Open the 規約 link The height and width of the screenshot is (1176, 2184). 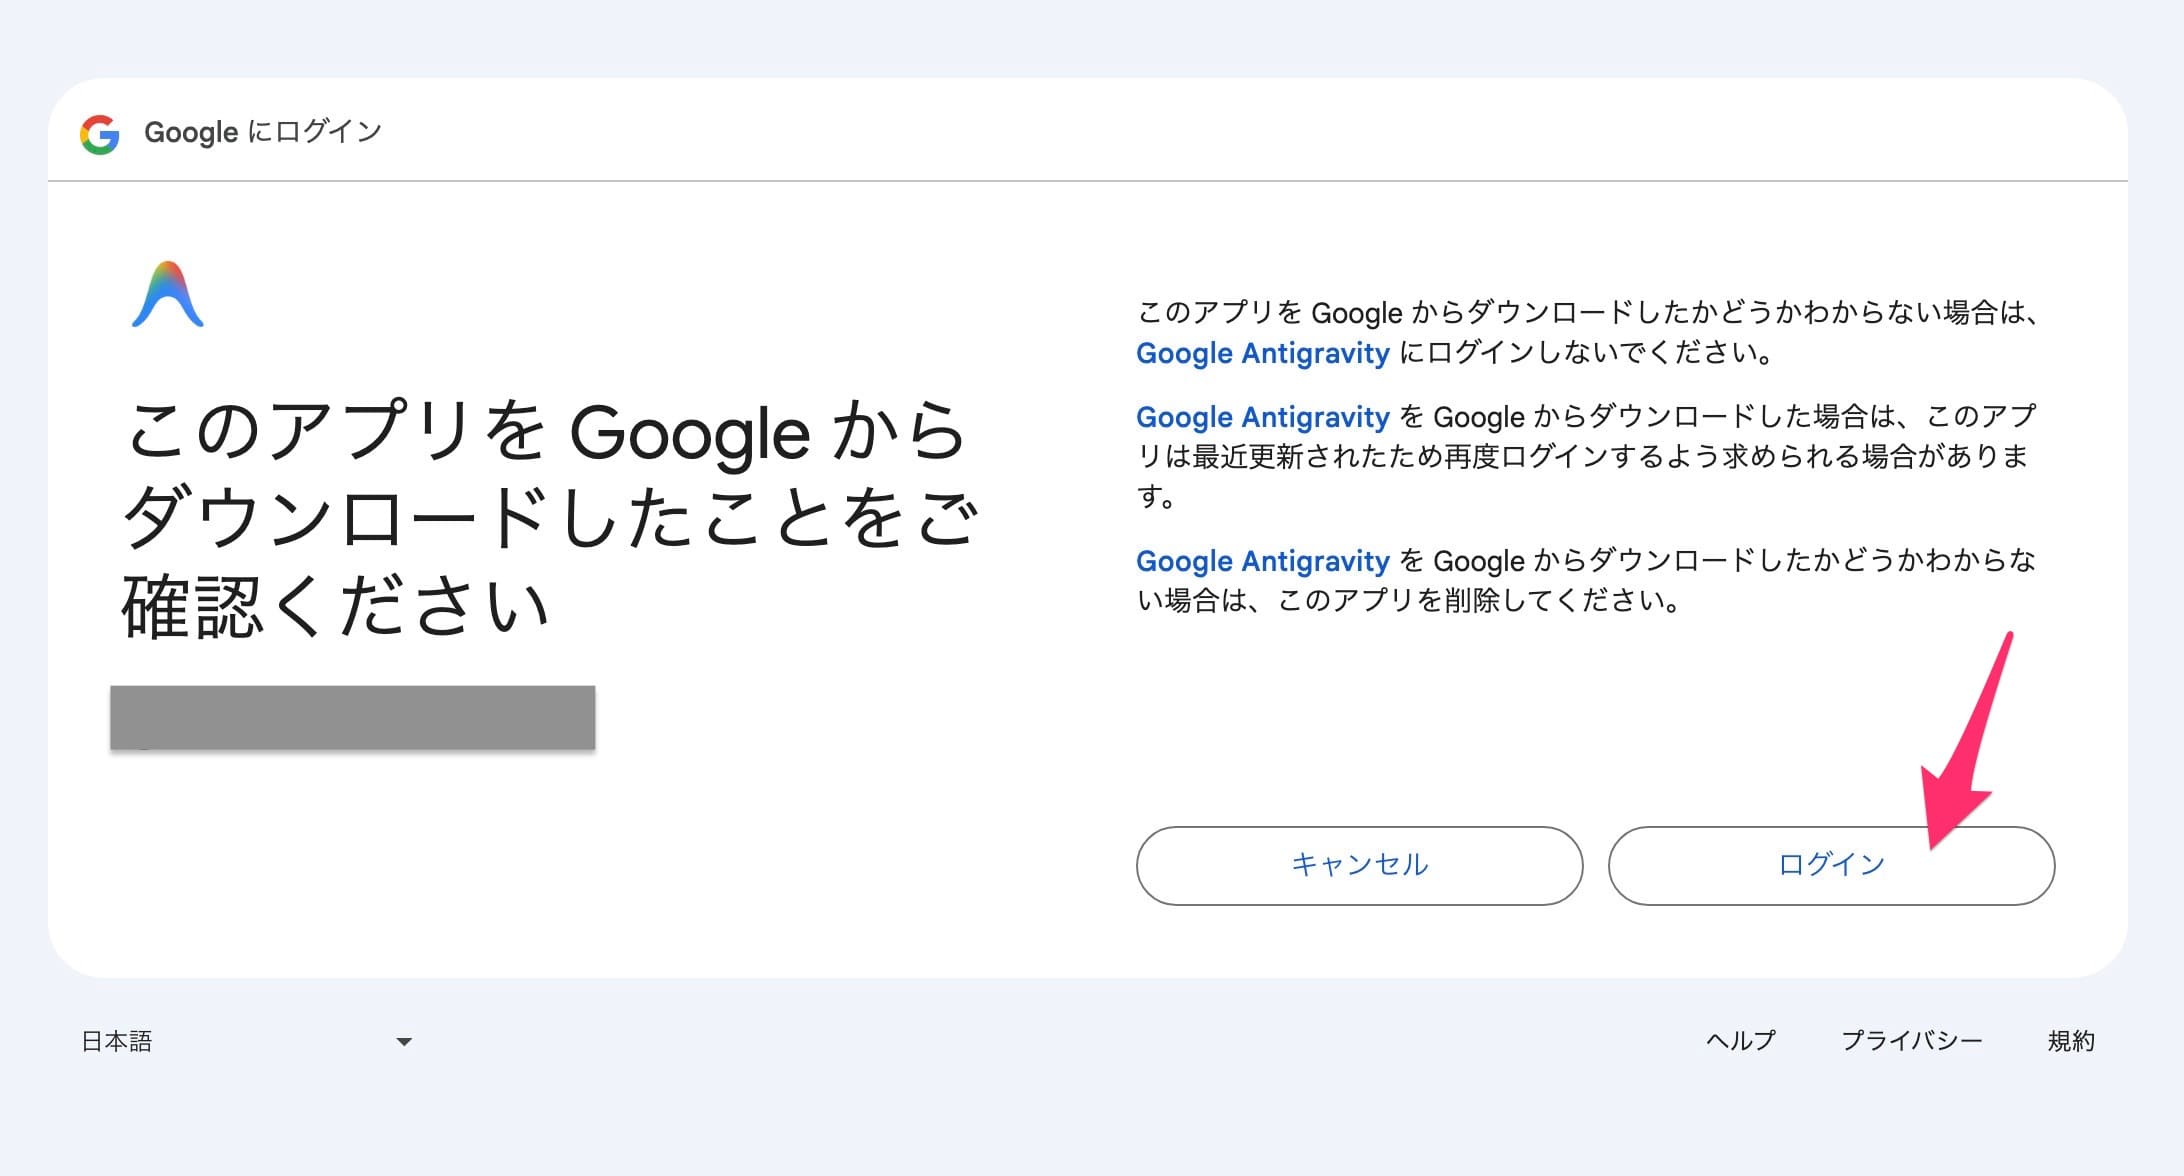[2071, 1041]
